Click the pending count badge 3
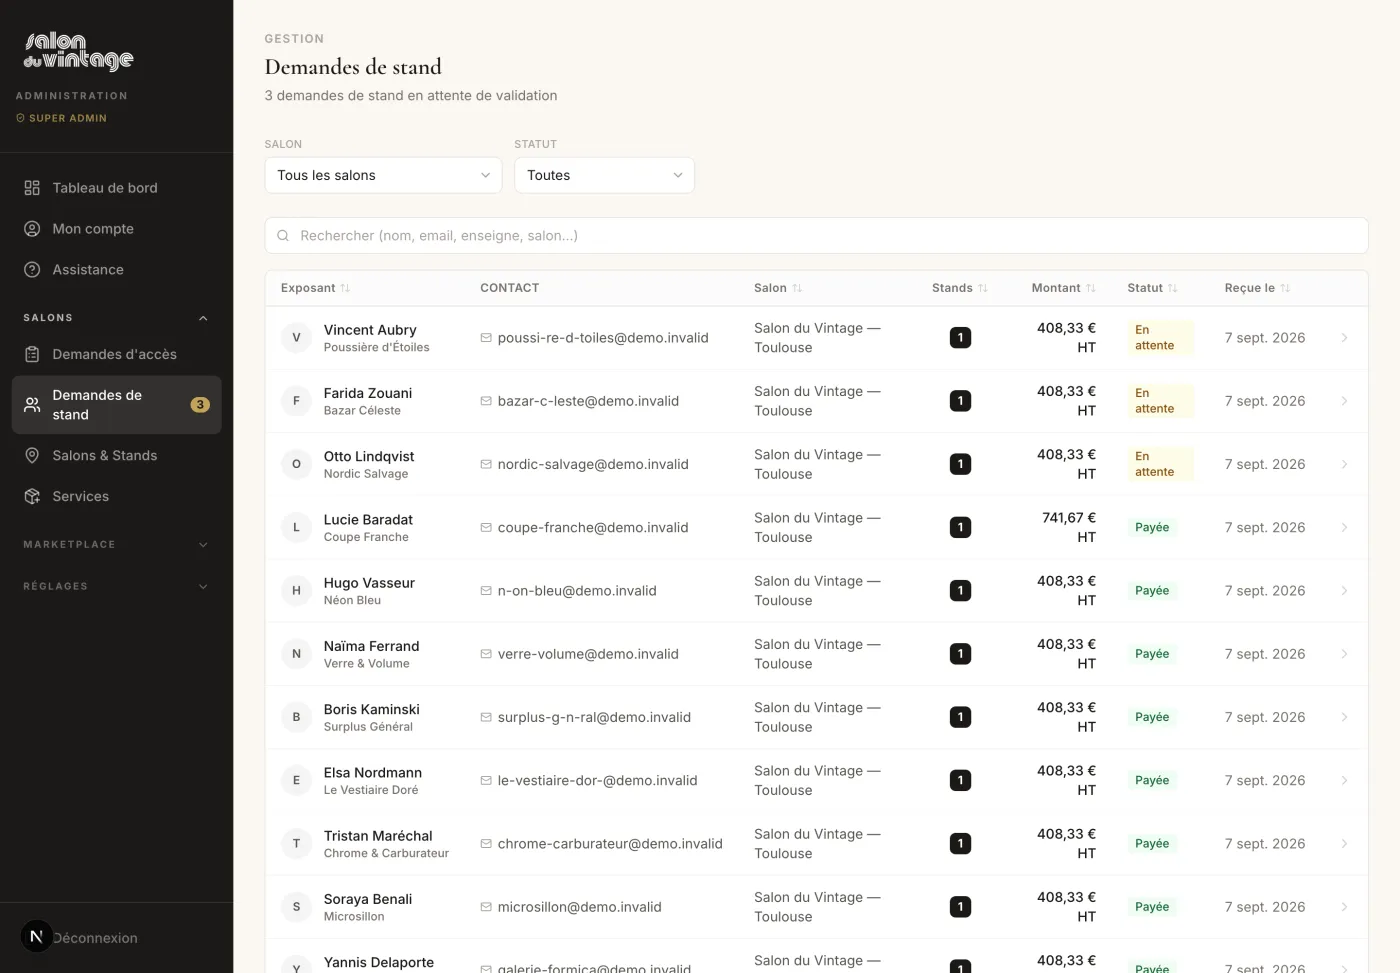Screen dimensions: 1400x973 tap(200, 405)
